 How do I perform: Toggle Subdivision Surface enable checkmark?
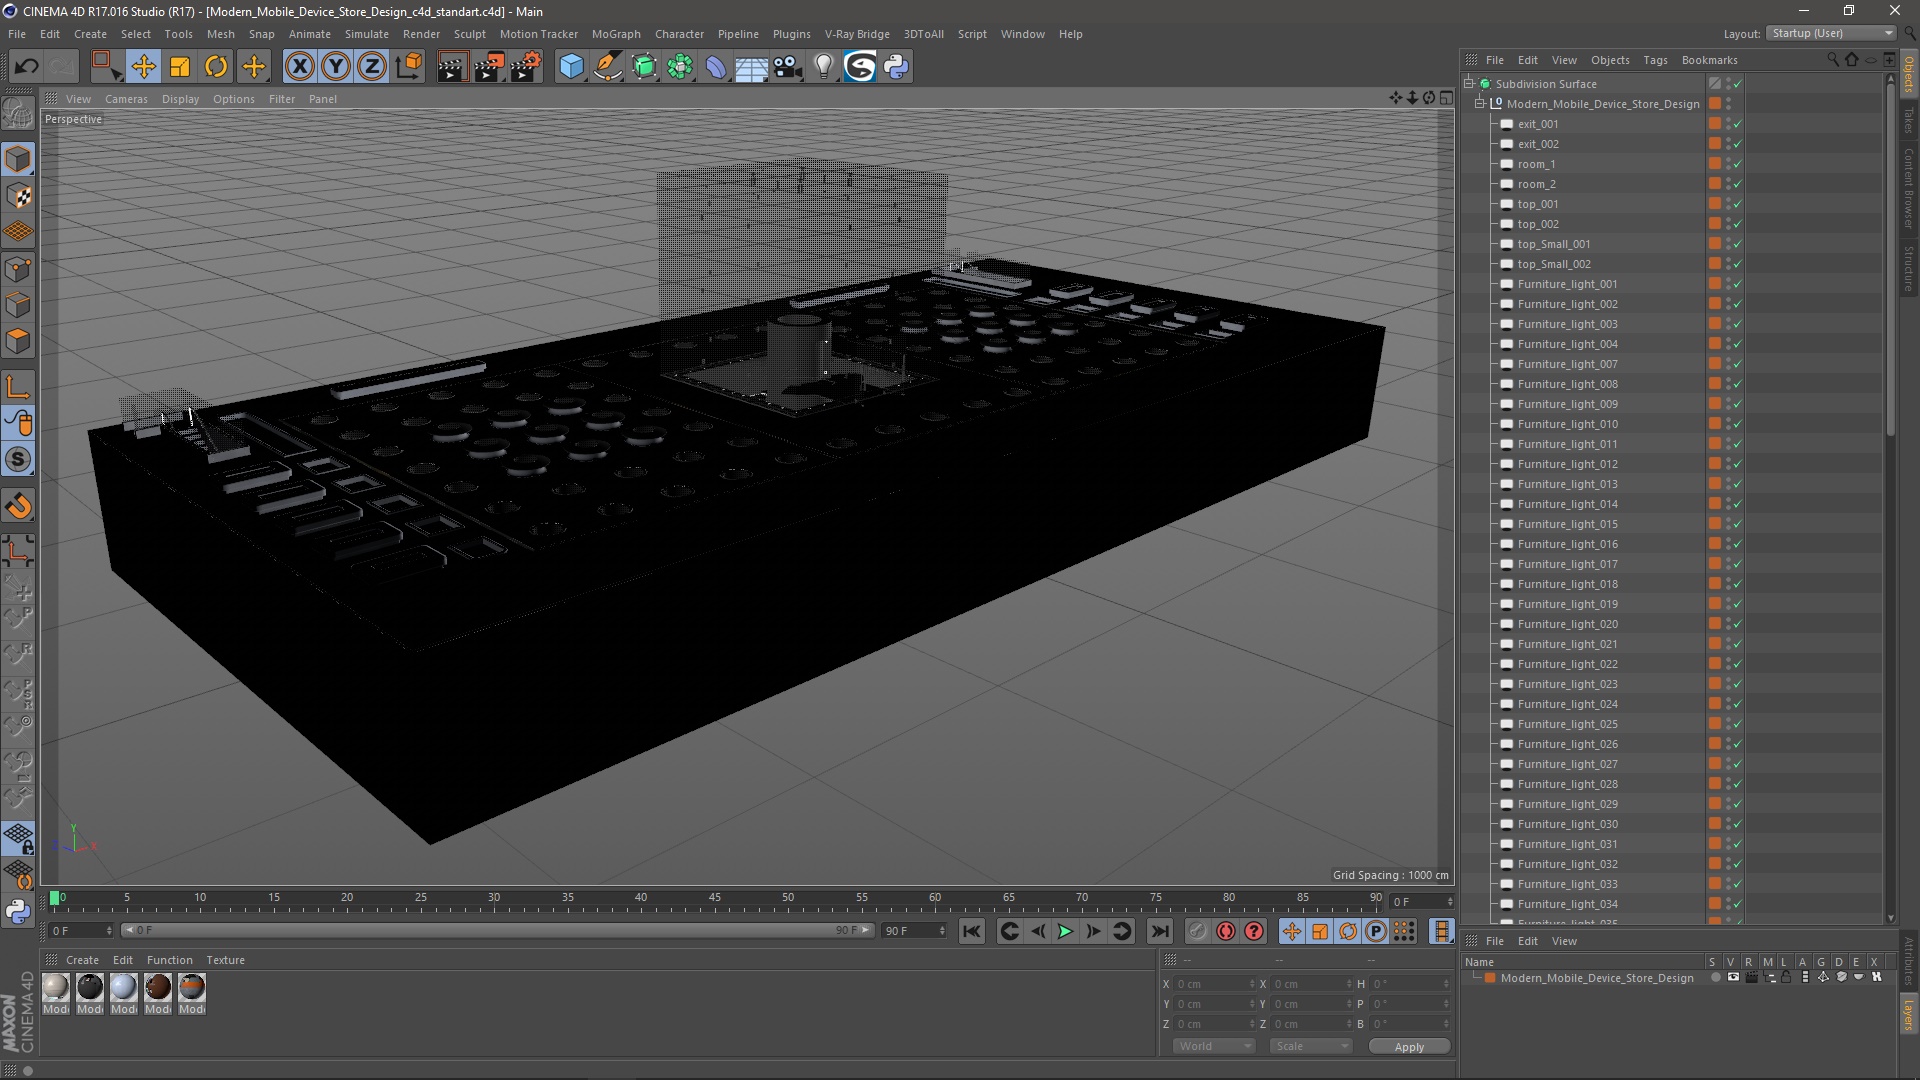click(1738, 84)
